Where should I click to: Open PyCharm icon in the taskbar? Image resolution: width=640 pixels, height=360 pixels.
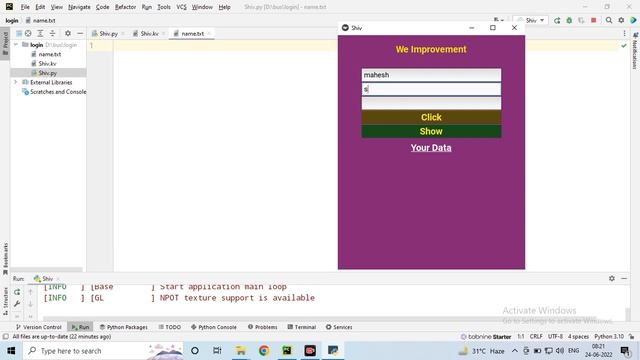point(287,351)
